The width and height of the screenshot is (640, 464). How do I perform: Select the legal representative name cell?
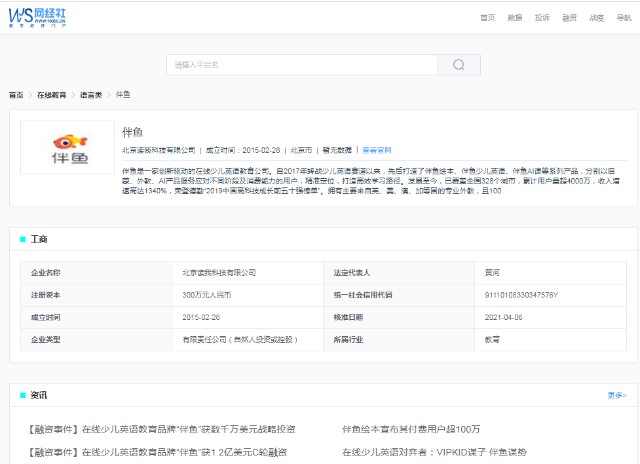pos(550,273)
